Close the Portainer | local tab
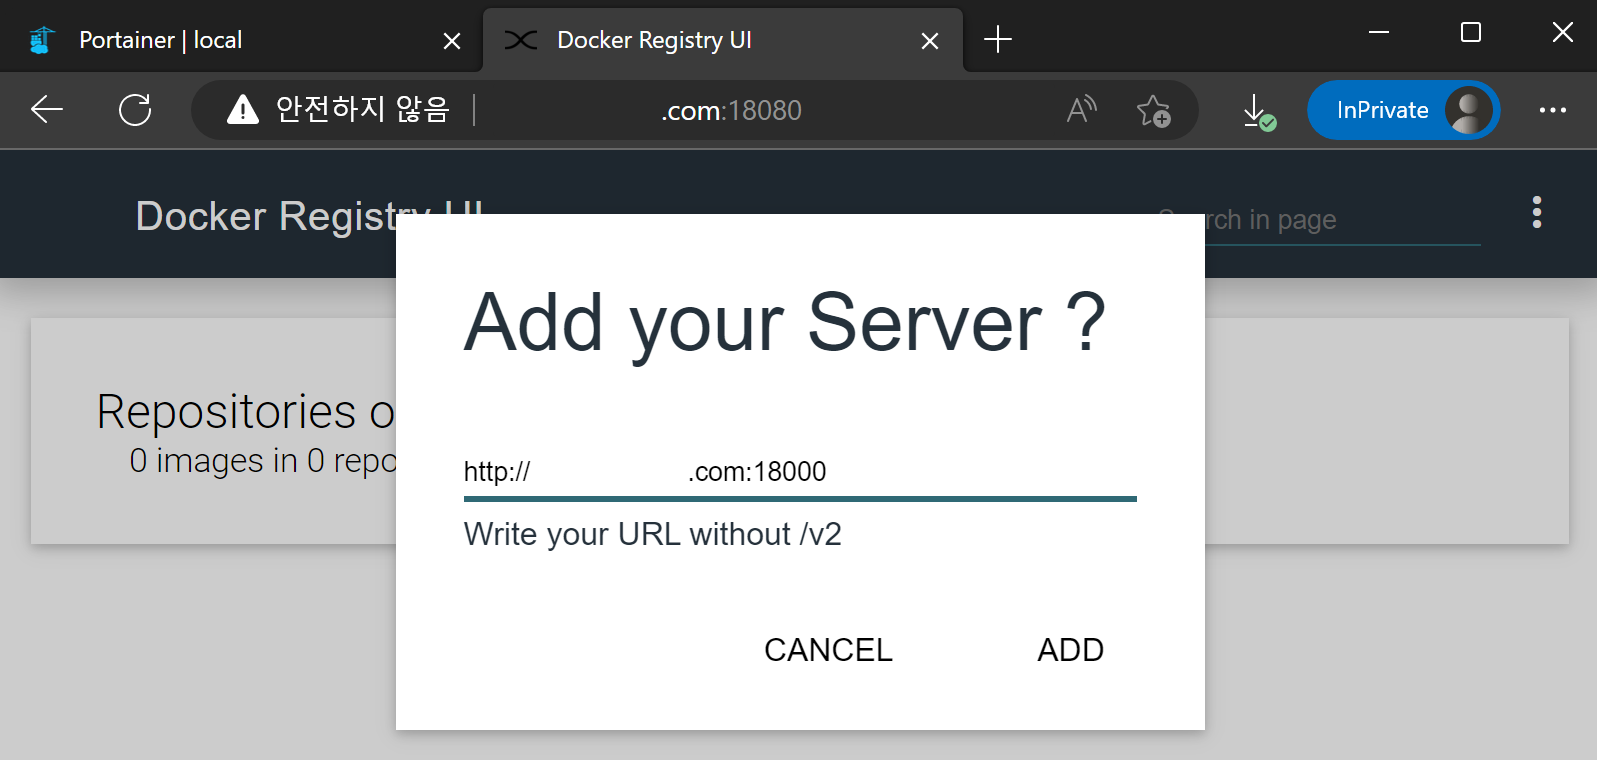 [x=452, y=41]
